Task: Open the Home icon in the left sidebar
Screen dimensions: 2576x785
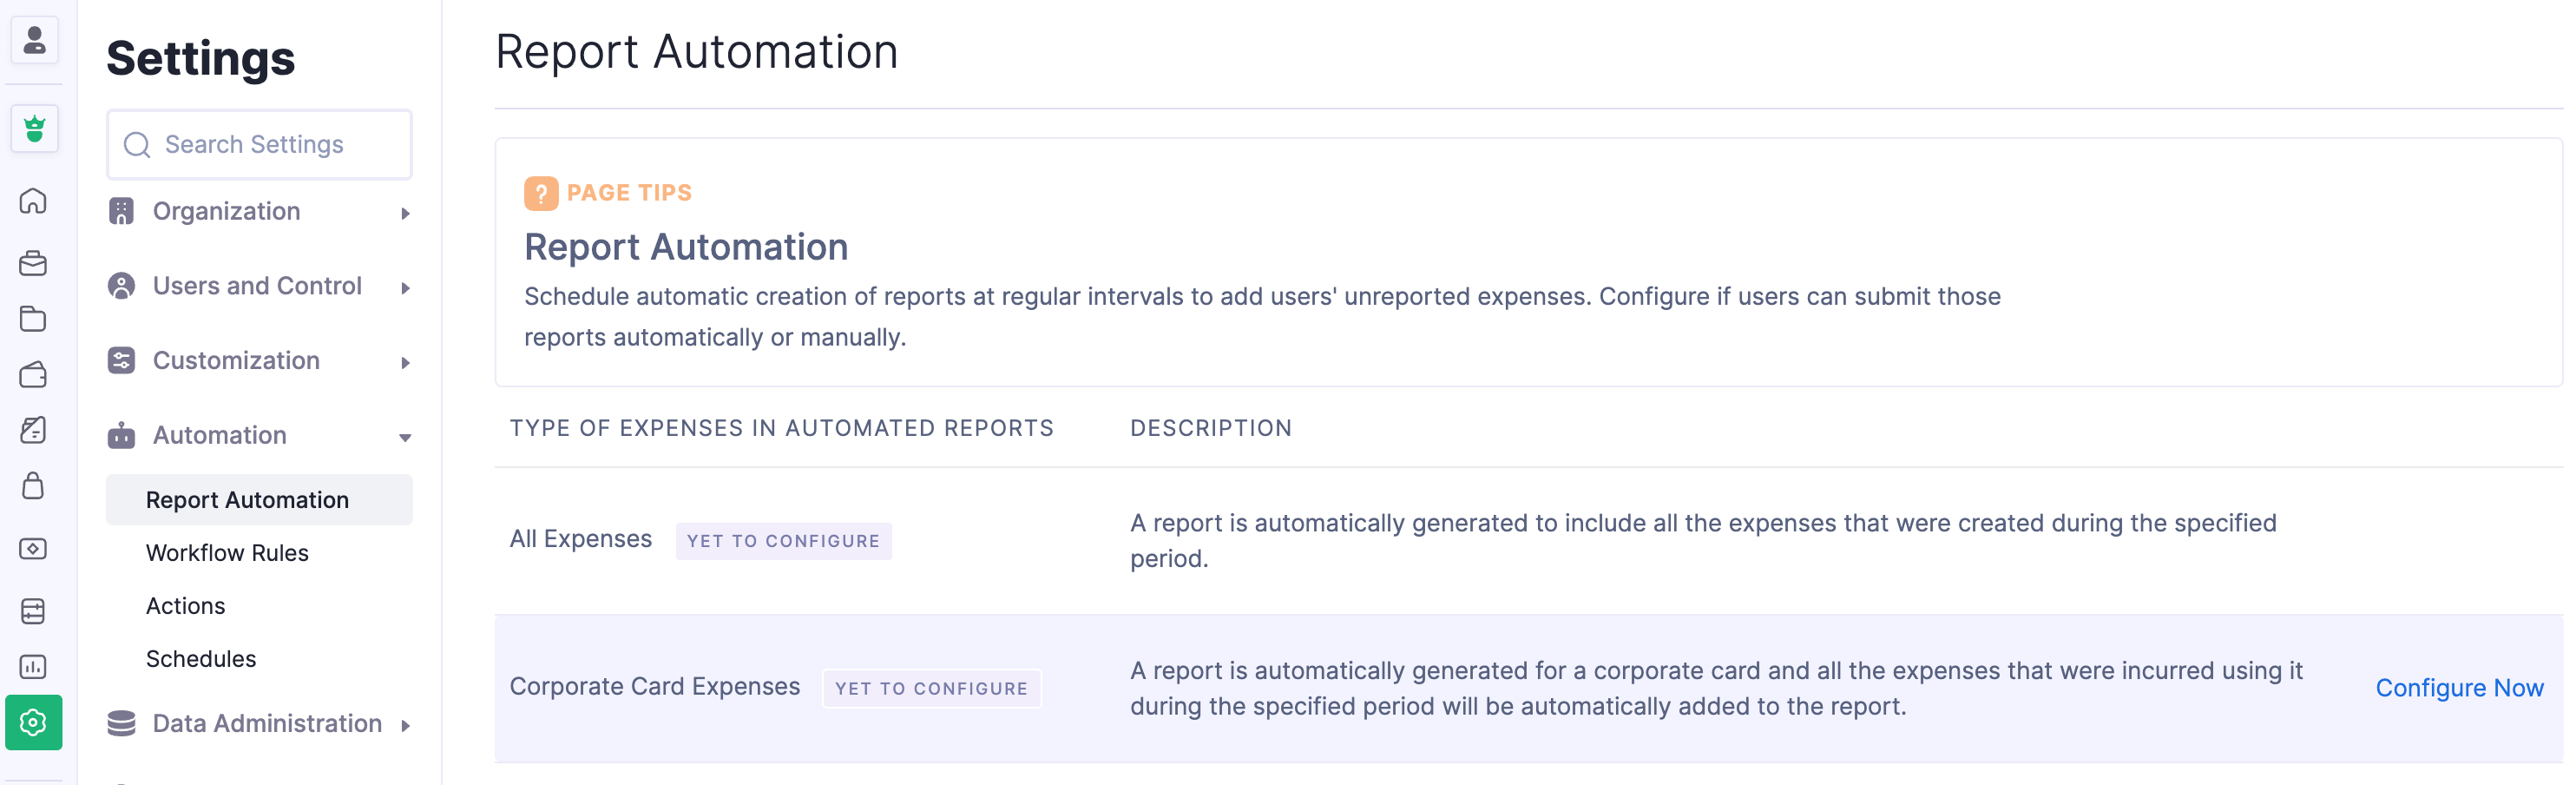Action: coord(34,201)
